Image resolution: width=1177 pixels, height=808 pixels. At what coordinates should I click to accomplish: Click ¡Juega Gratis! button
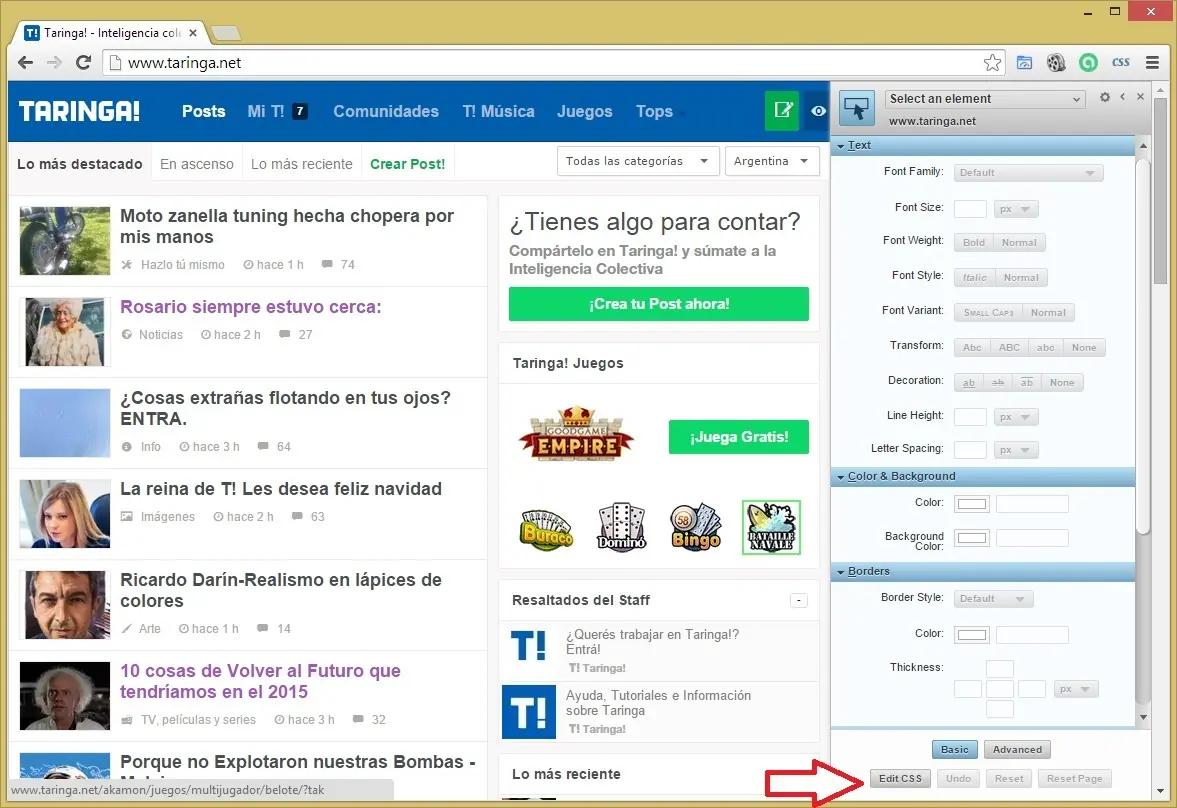[x=739, y=437]
